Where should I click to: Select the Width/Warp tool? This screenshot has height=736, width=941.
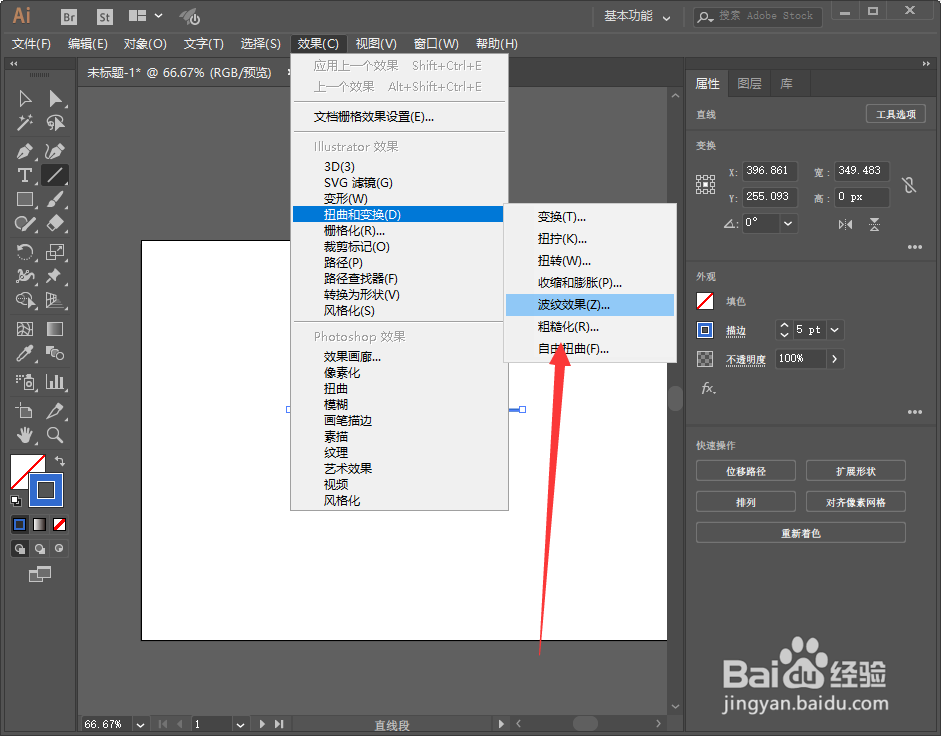(x=25, y=276)
